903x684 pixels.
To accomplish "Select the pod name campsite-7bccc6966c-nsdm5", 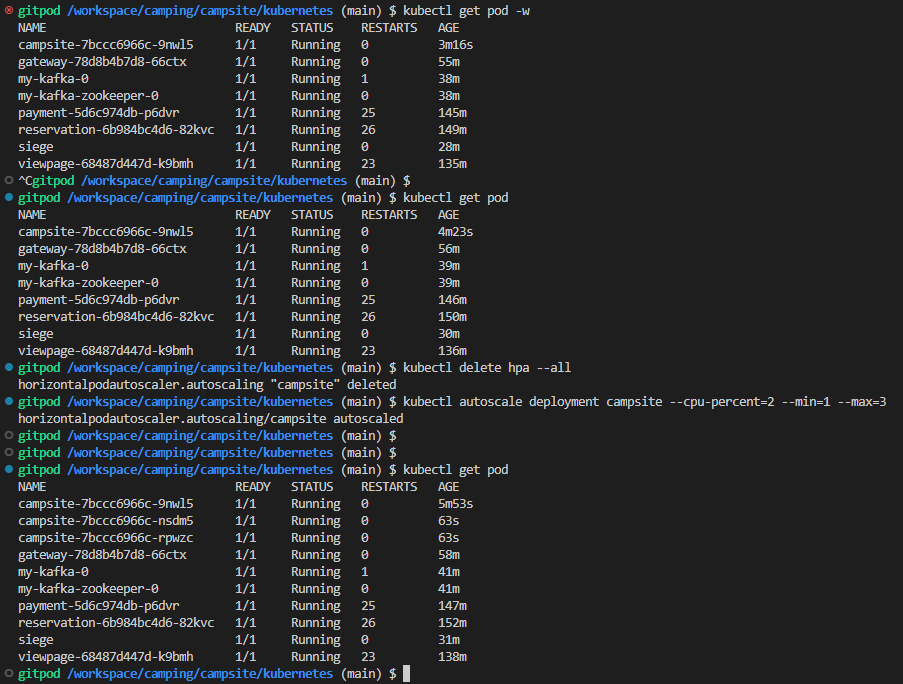I will (108, 520).
